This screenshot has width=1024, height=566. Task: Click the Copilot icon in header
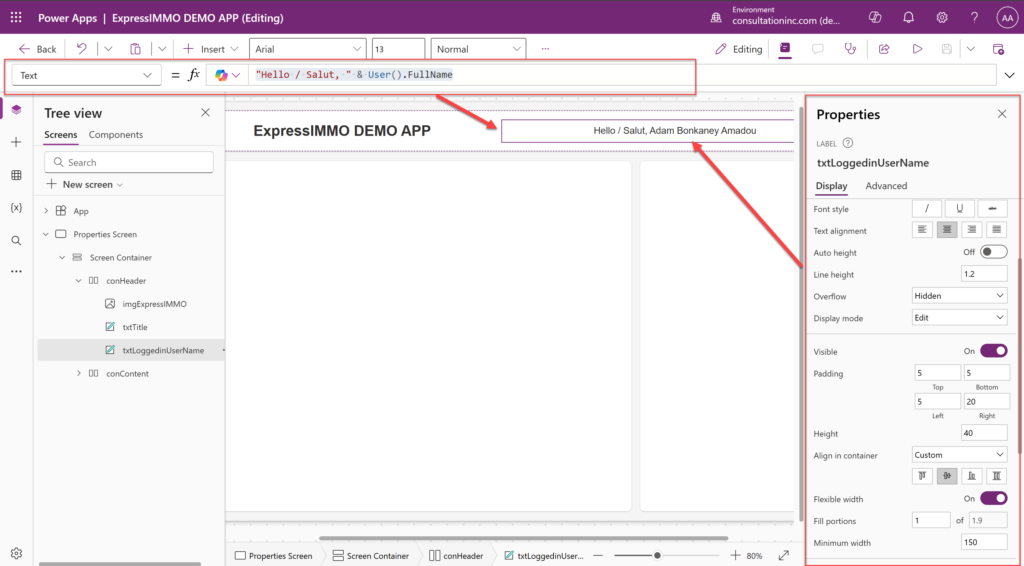875,18
